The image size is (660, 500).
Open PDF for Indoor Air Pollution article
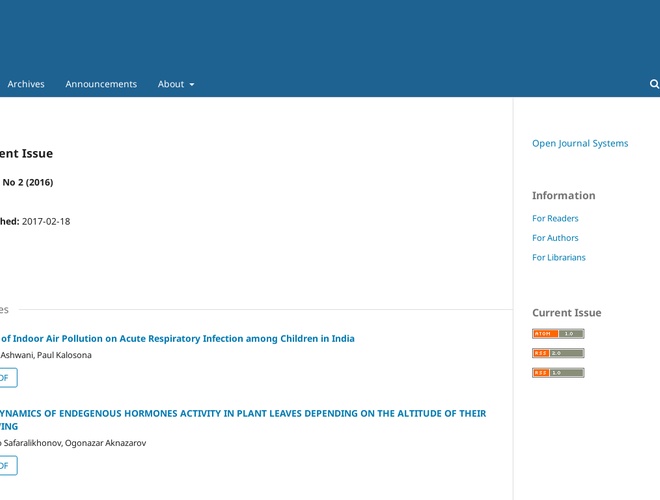point(6,378)
